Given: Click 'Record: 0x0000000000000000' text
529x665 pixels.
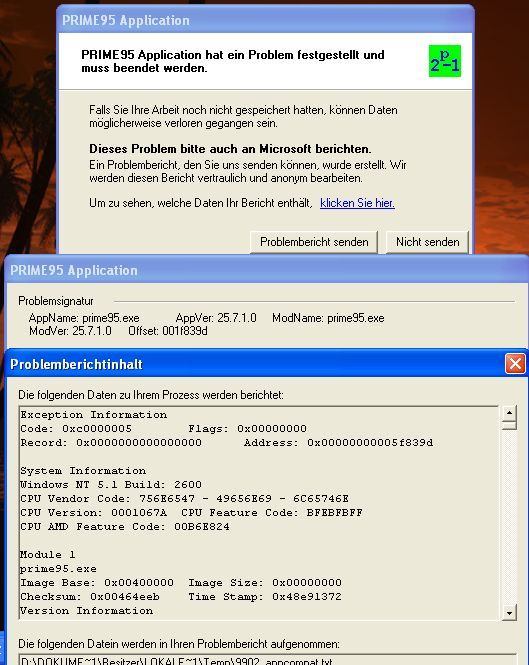Looking at the screenshot, I should (111, 443).
